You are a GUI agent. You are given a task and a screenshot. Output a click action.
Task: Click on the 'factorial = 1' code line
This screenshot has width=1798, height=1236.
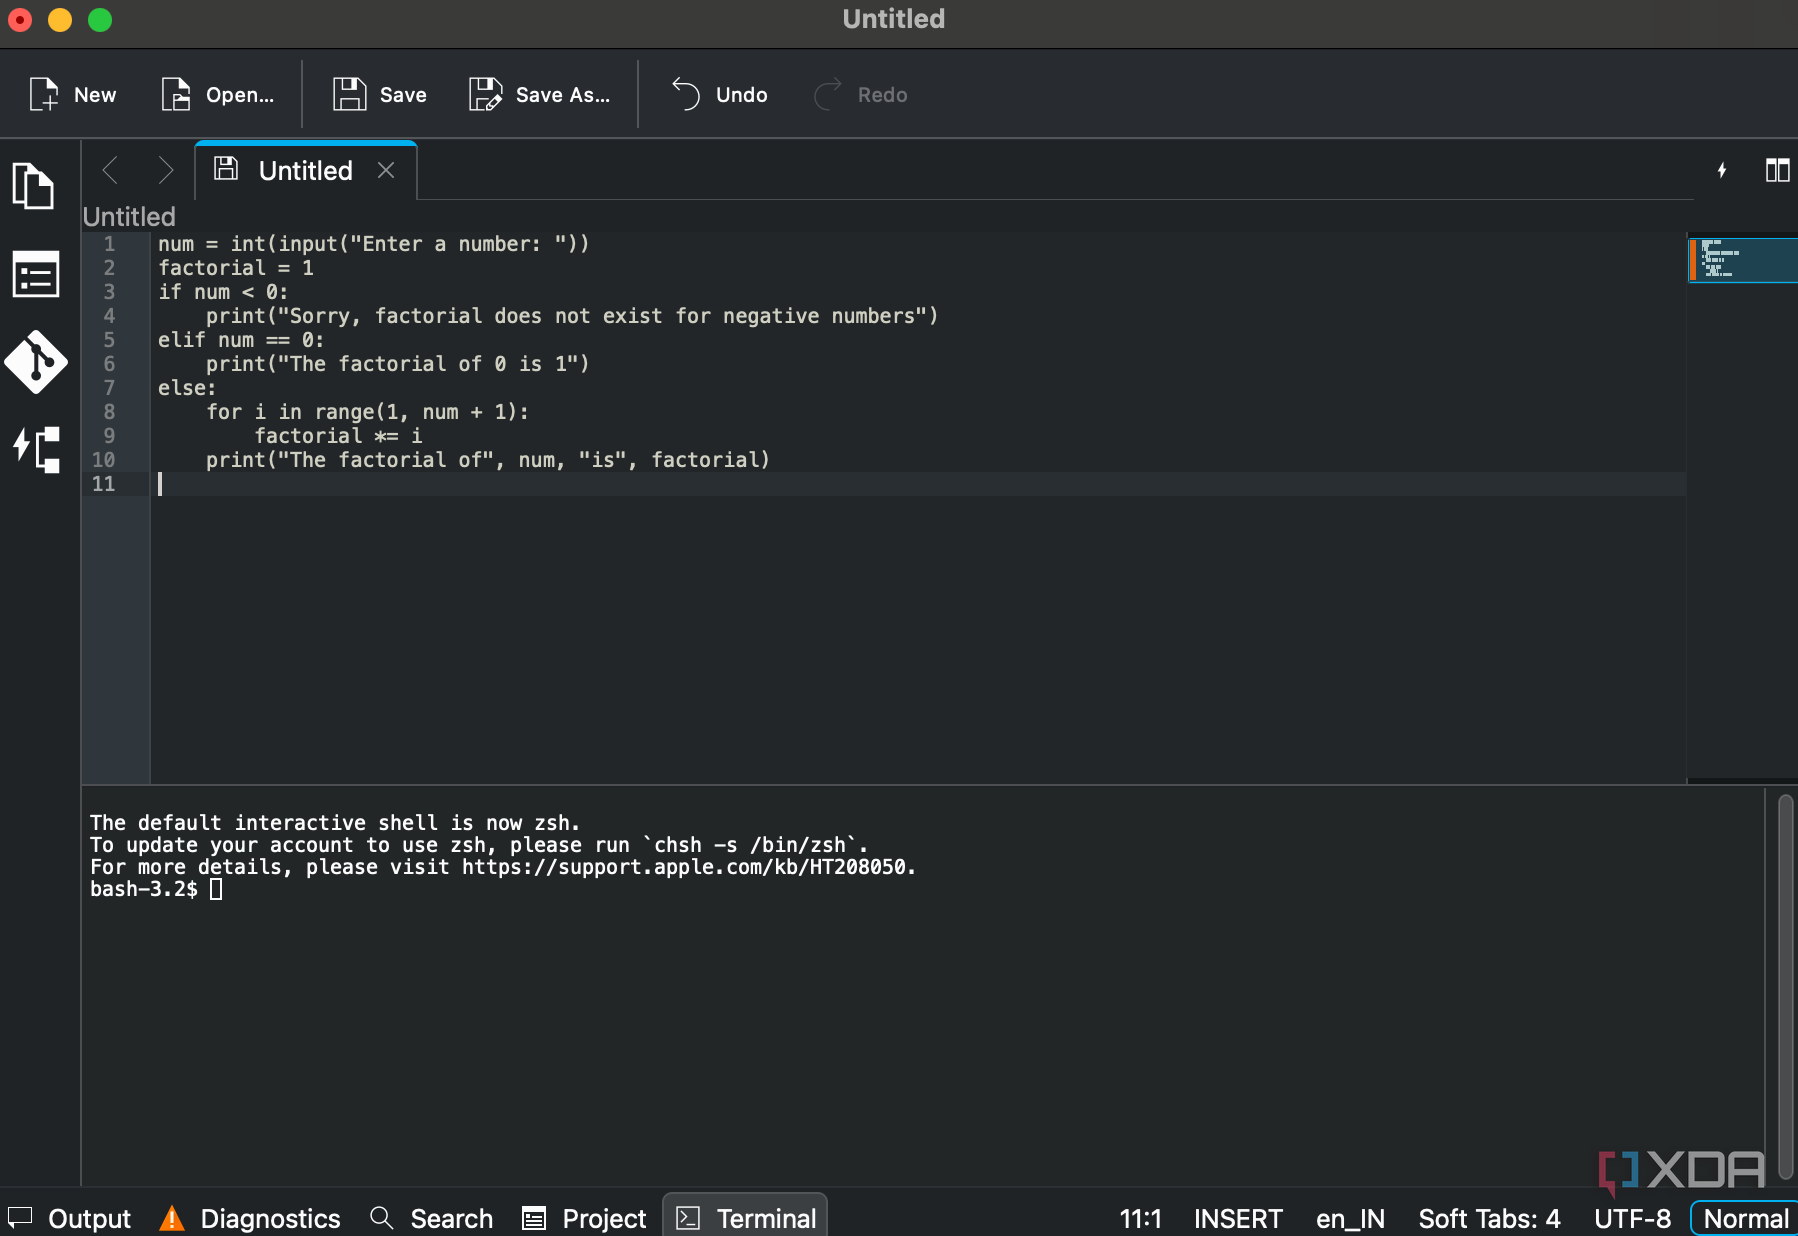click(x=236, y=268)
